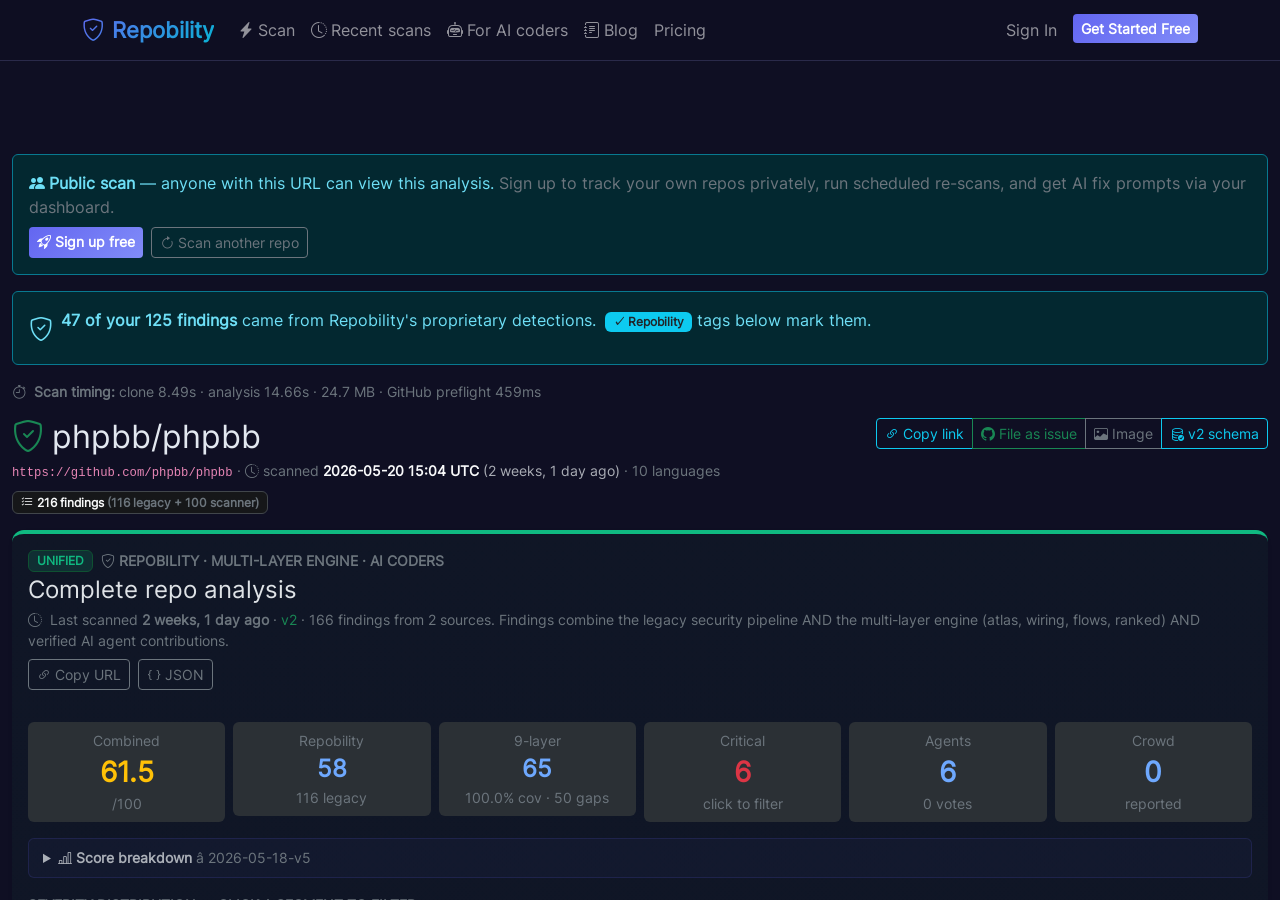Click the Sign In link
This screenshot has height=900, width=1280.
tap(1031, 30)
